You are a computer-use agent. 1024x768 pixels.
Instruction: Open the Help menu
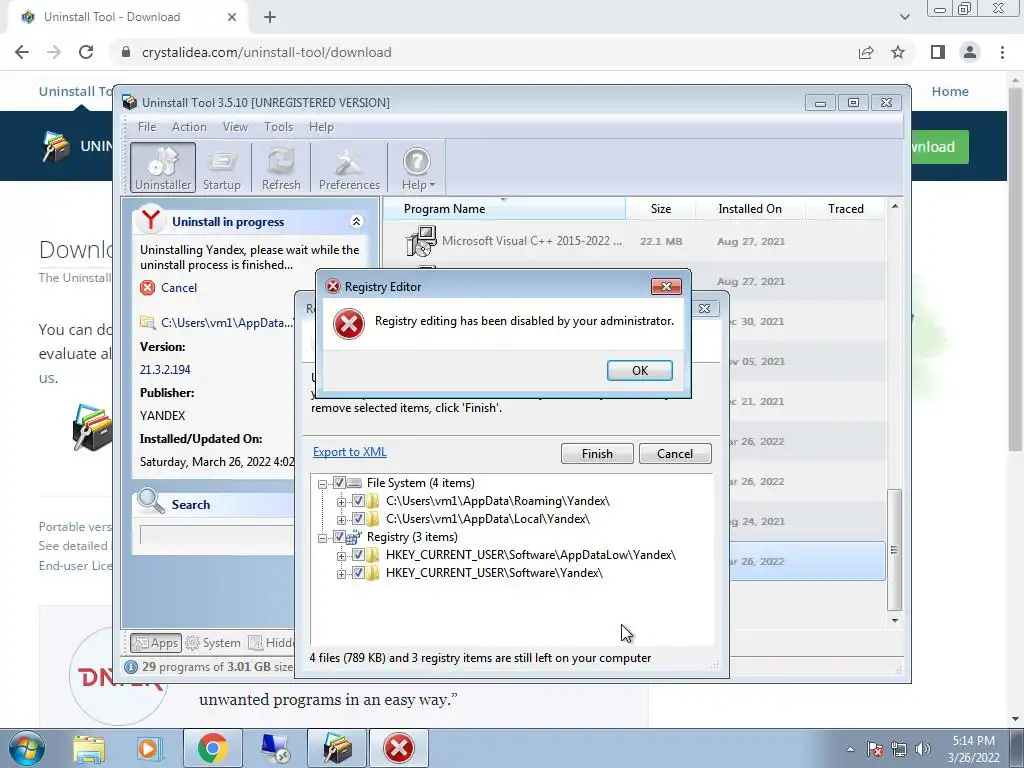point(321,127)
